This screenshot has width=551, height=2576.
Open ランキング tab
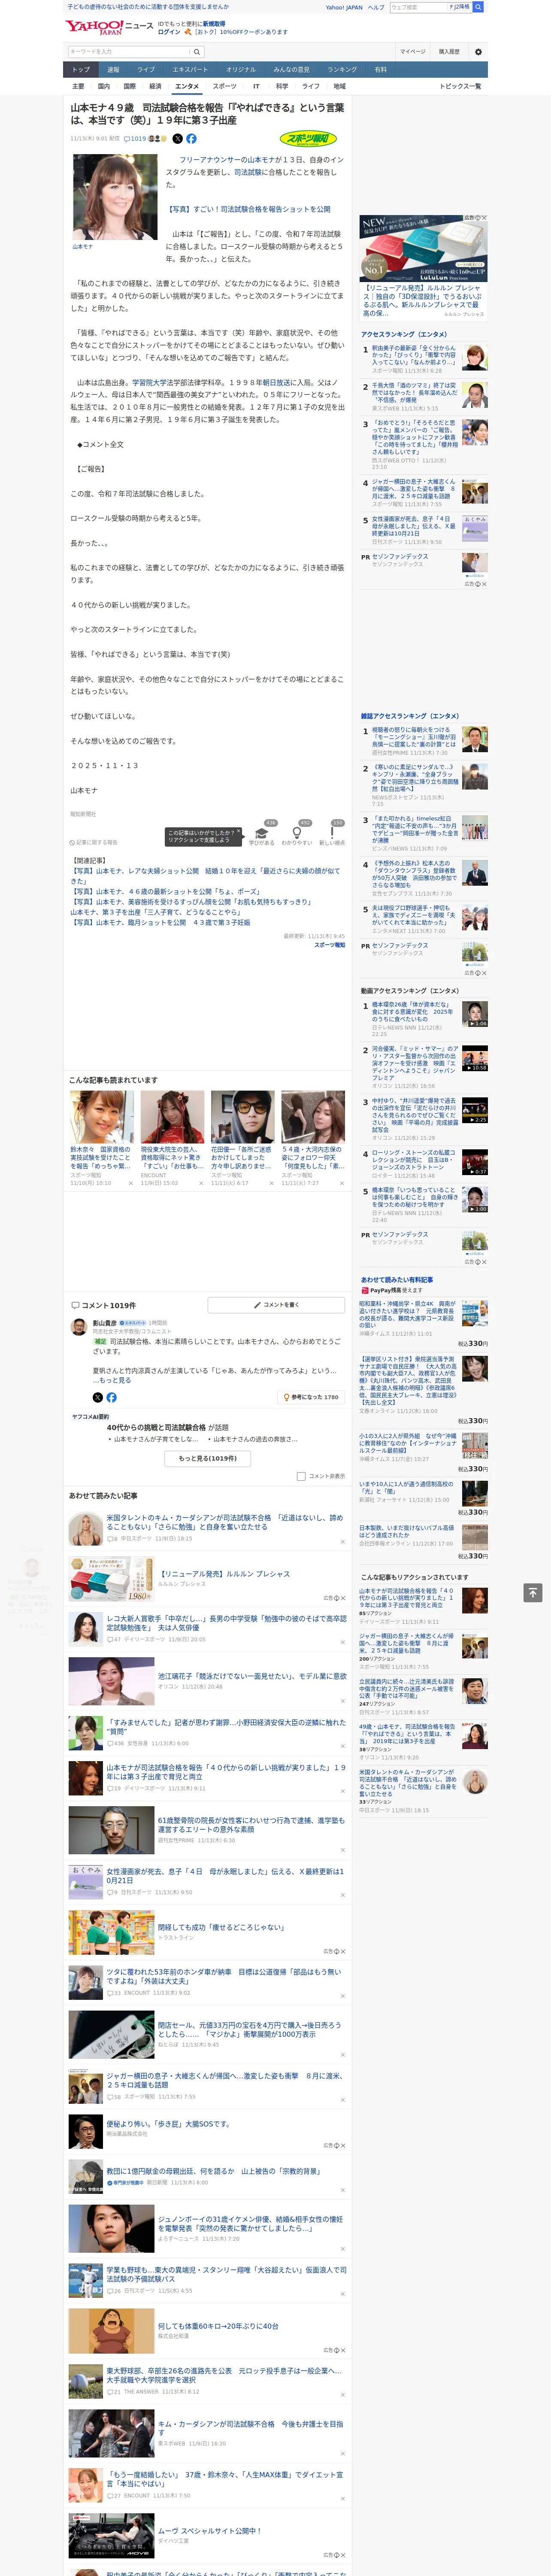342,70
